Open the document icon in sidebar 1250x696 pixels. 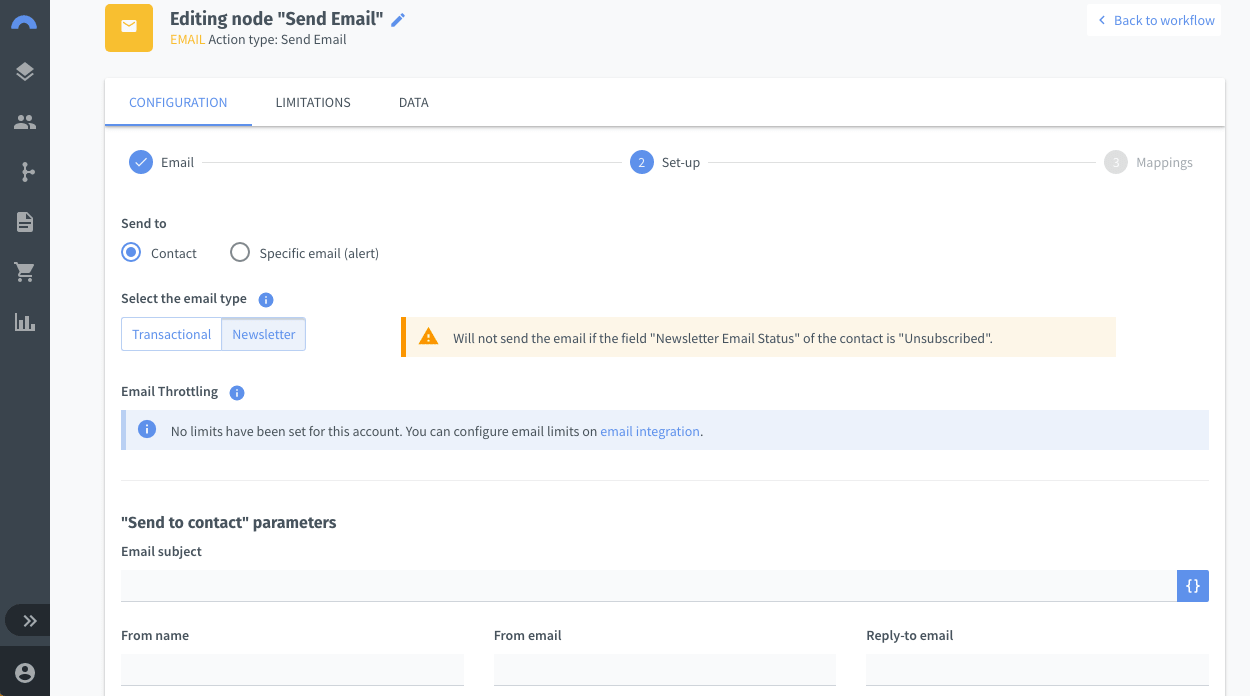pyautogui.click(x=25, y=222)
